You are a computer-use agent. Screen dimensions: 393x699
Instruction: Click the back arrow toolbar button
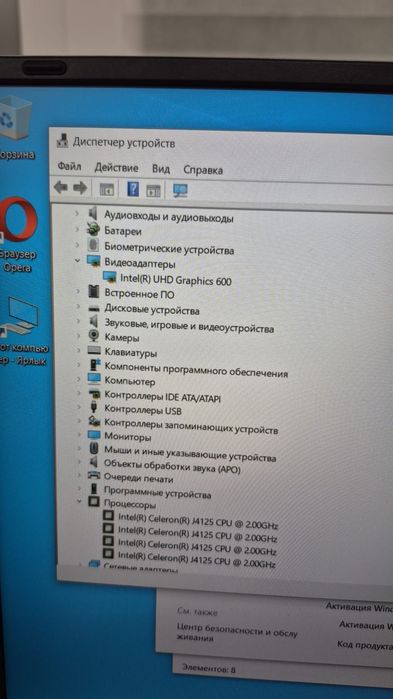(61, 188)
